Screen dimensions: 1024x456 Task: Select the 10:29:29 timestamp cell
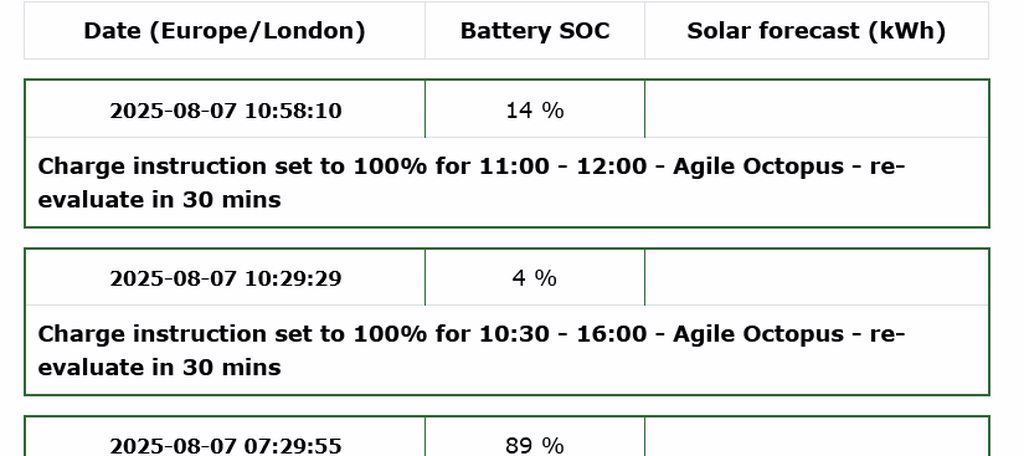pos(225,278)
